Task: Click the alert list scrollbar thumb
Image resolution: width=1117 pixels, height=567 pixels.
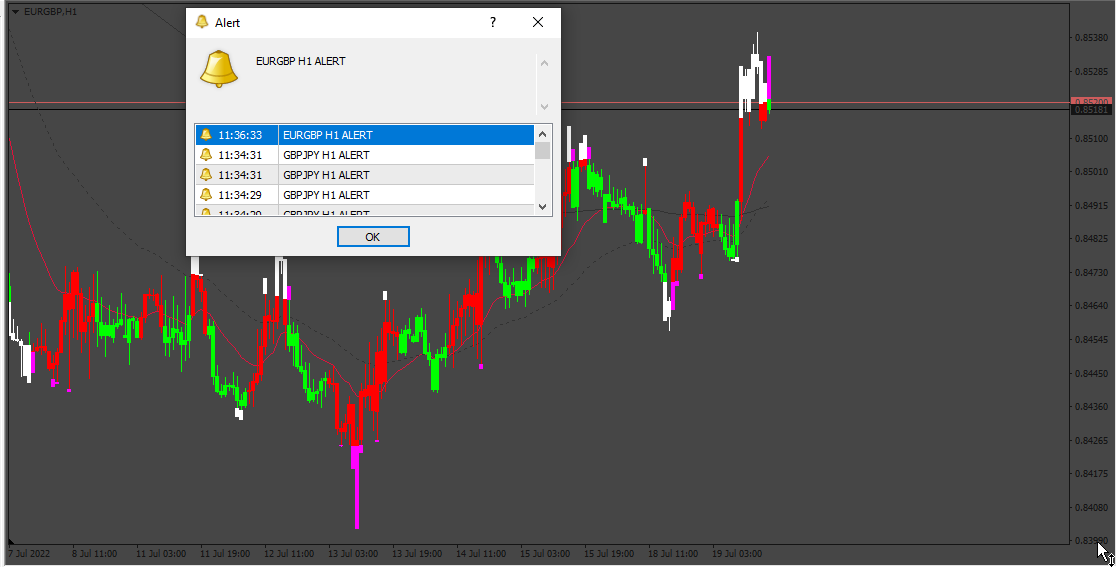Action: (543, 151)
